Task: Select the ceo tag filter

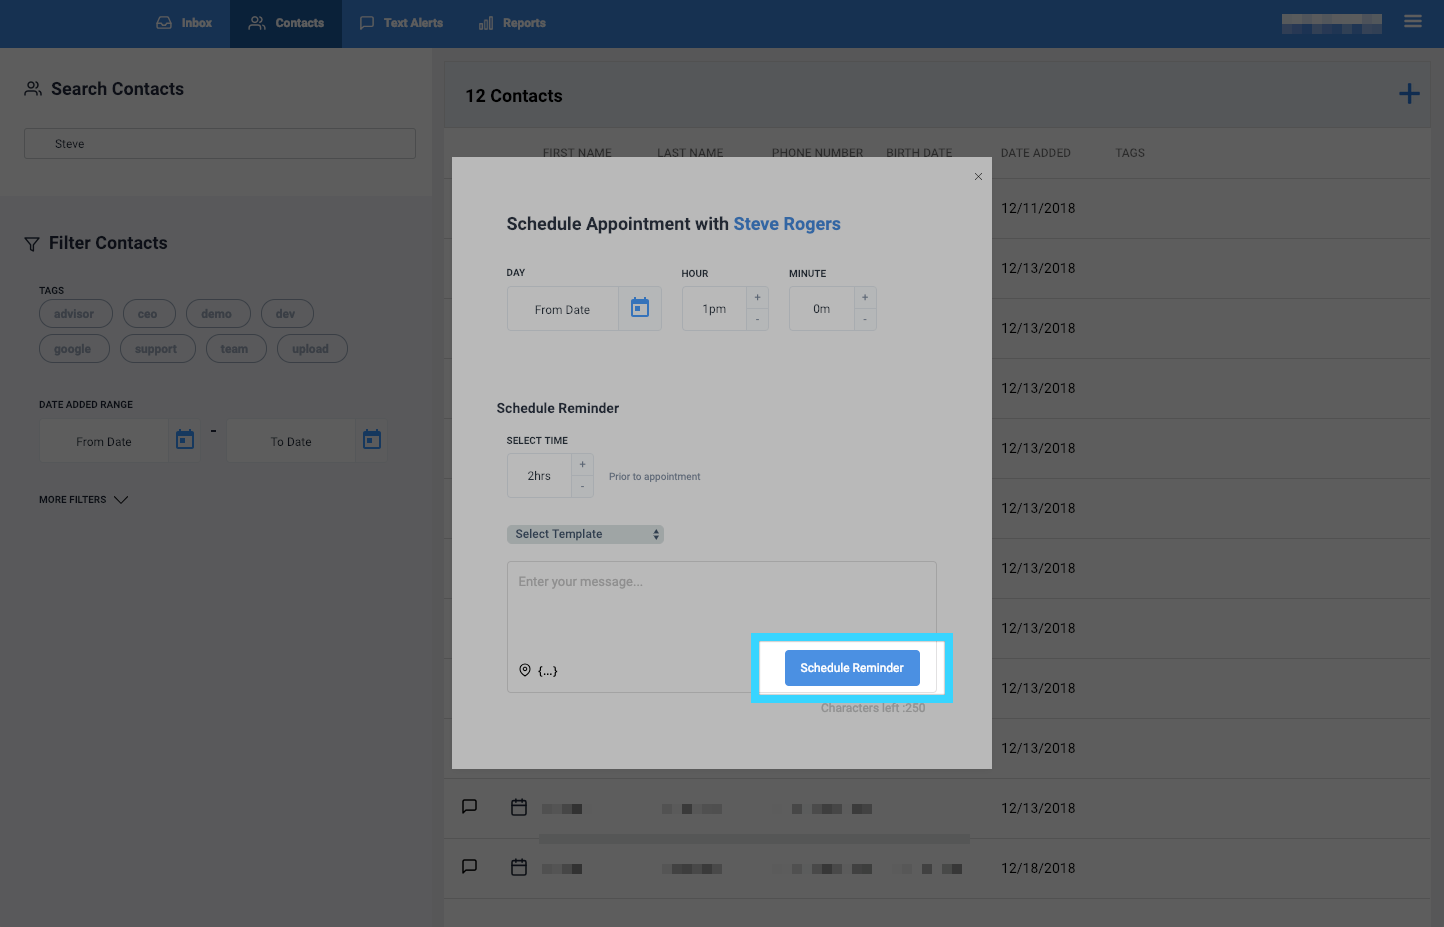Action: [149, 314]
